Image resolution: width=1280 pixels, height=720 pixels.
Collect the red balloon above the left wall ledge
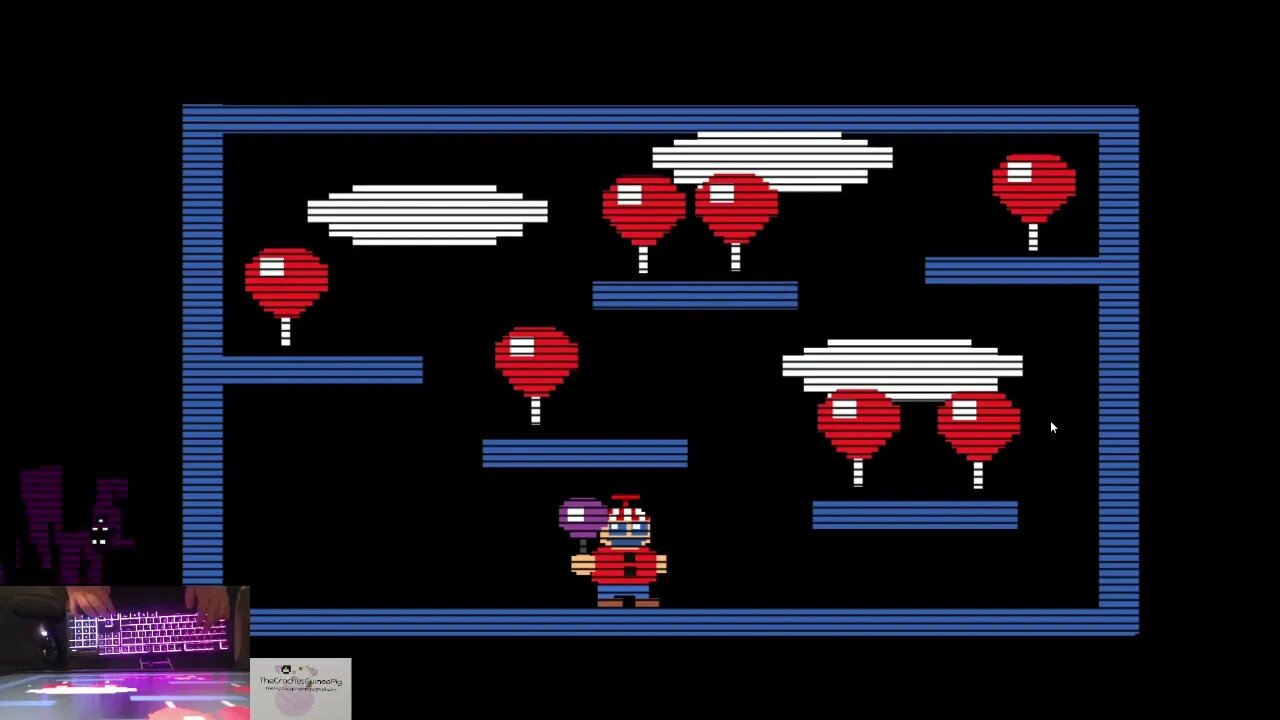(x=286, y=297)
